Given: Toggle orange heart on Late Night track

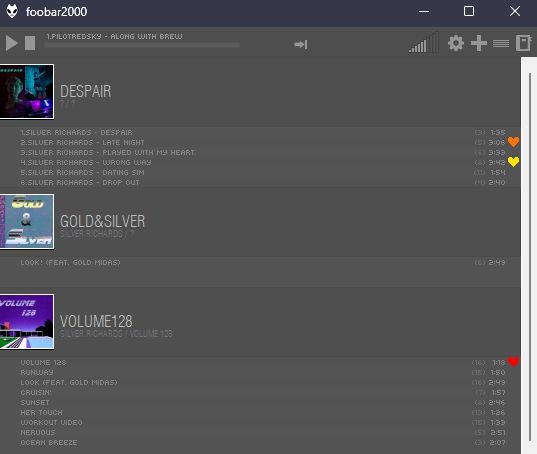Looking at the screenshot, I should [x=513, y=142].
